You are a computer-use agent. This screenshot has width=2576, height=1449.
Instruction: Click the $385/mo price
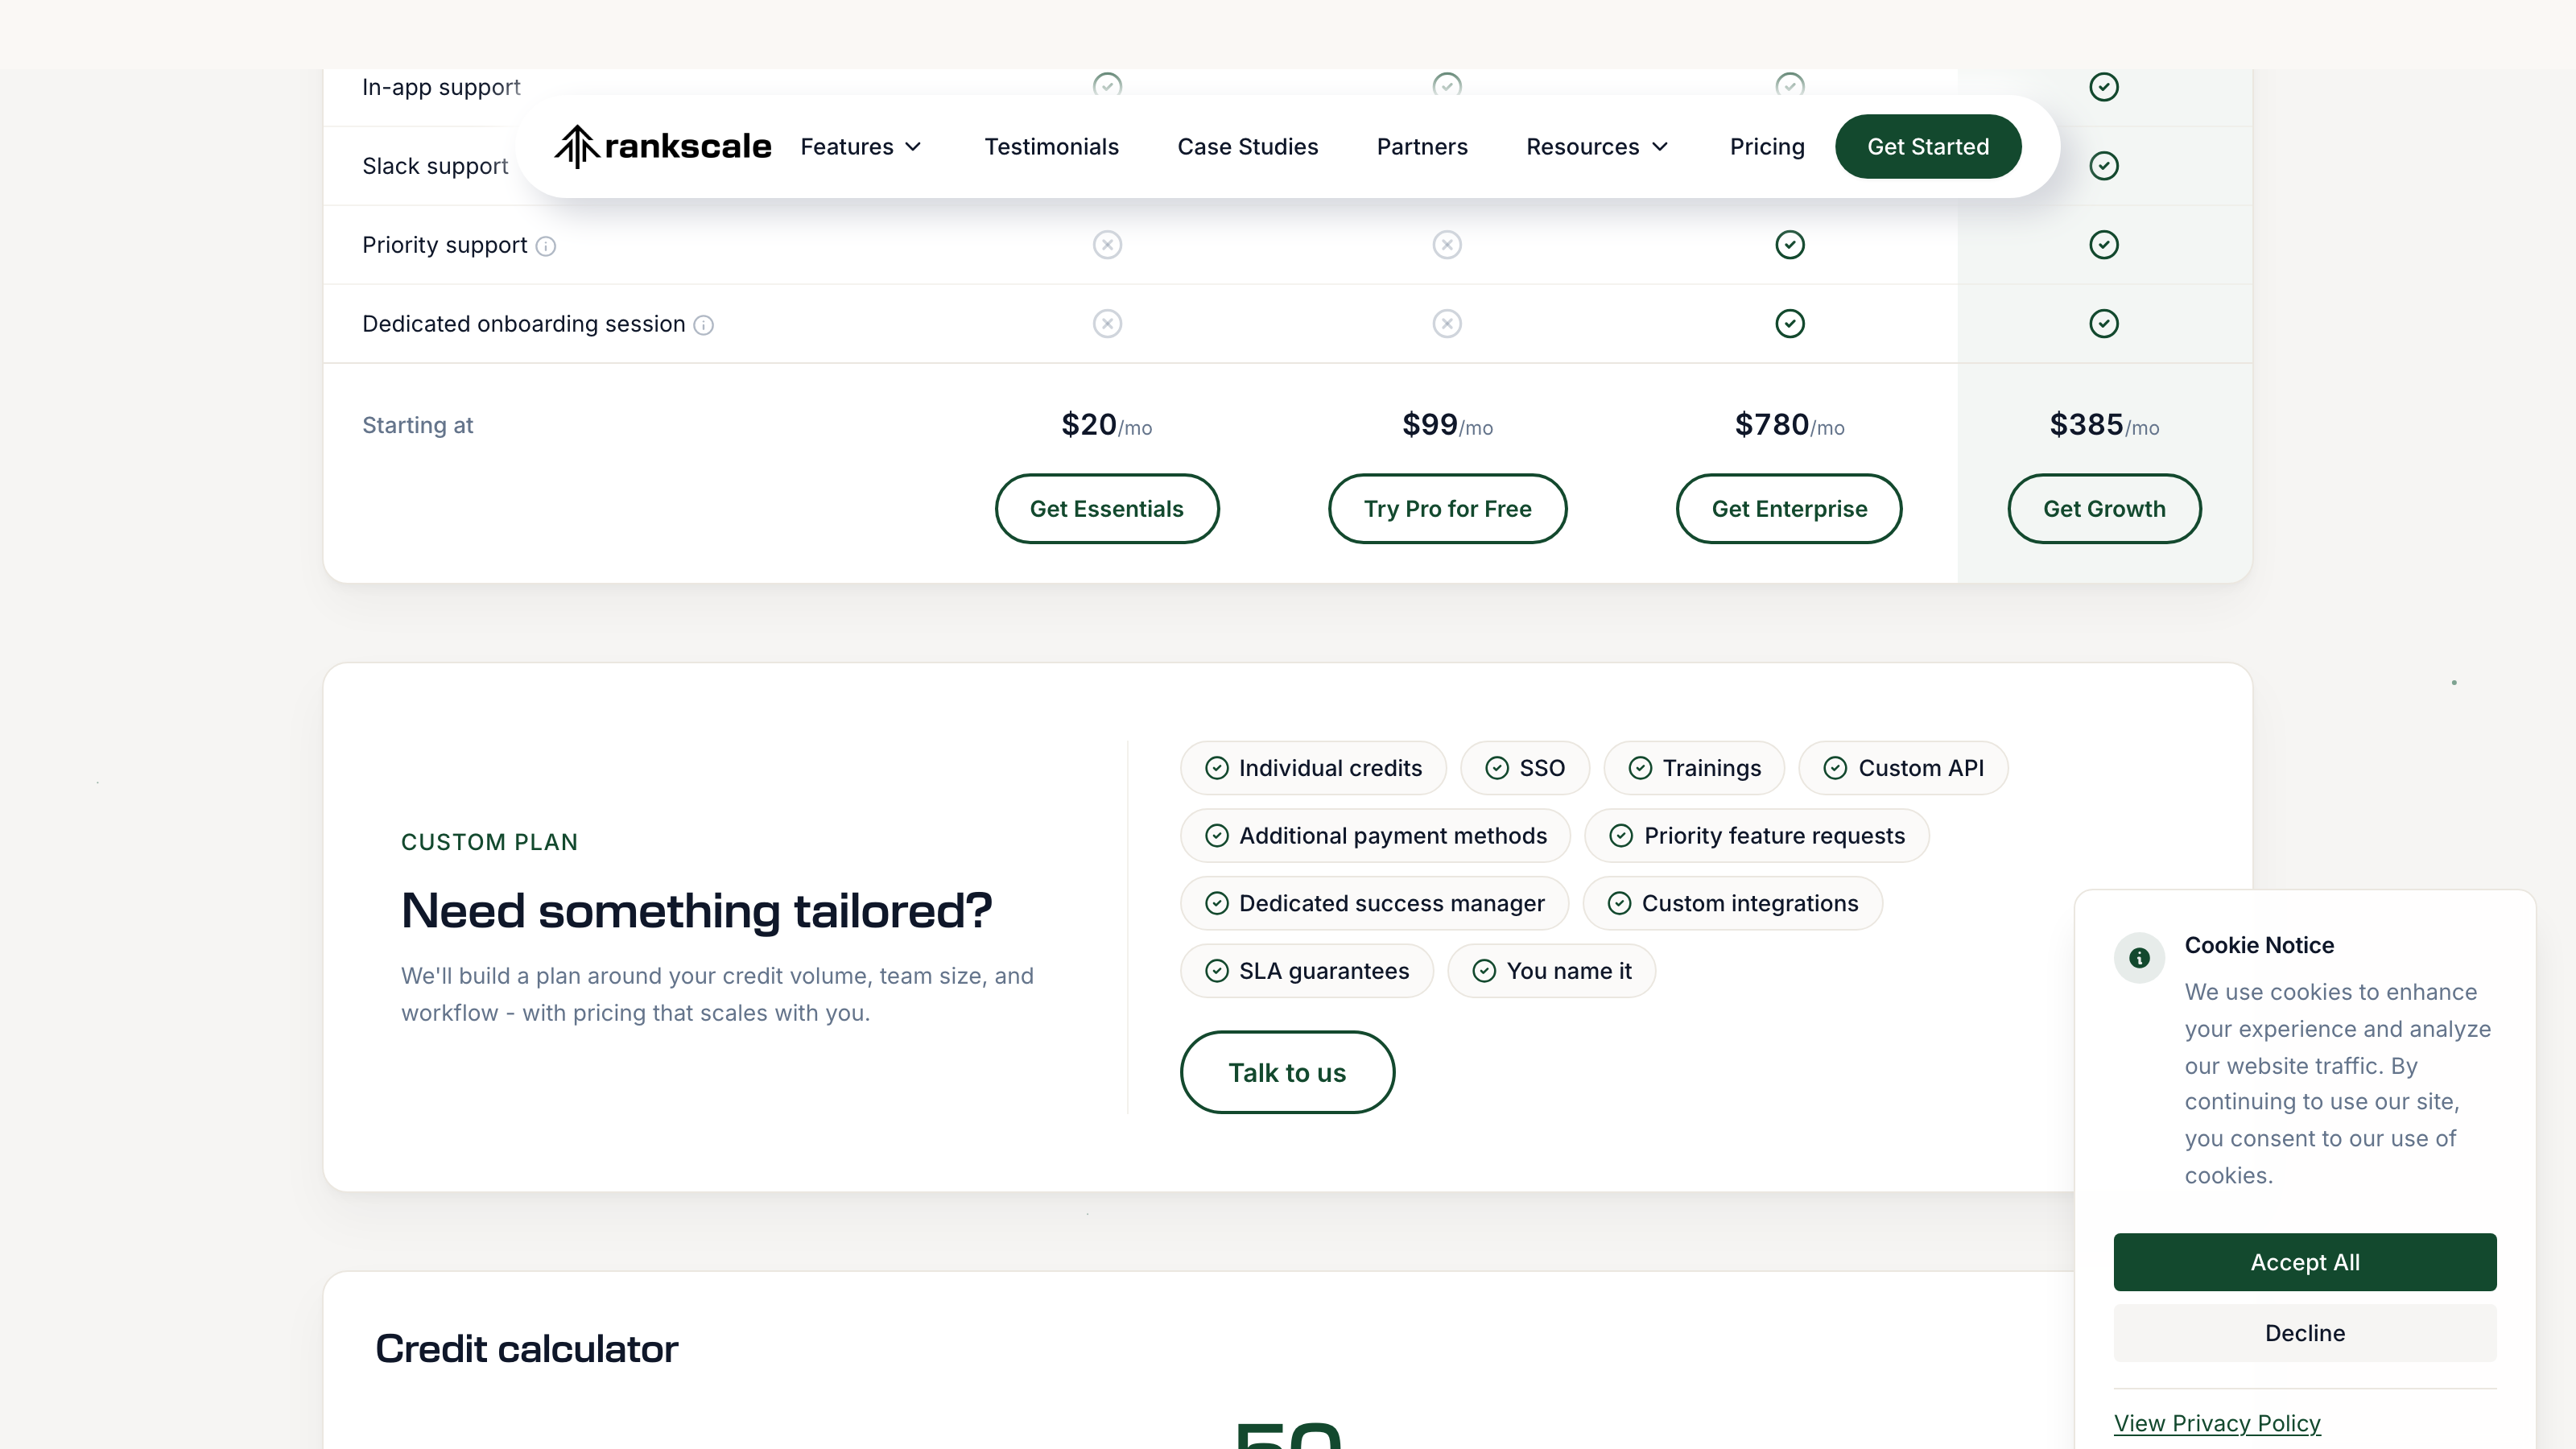pos(2104,426)
